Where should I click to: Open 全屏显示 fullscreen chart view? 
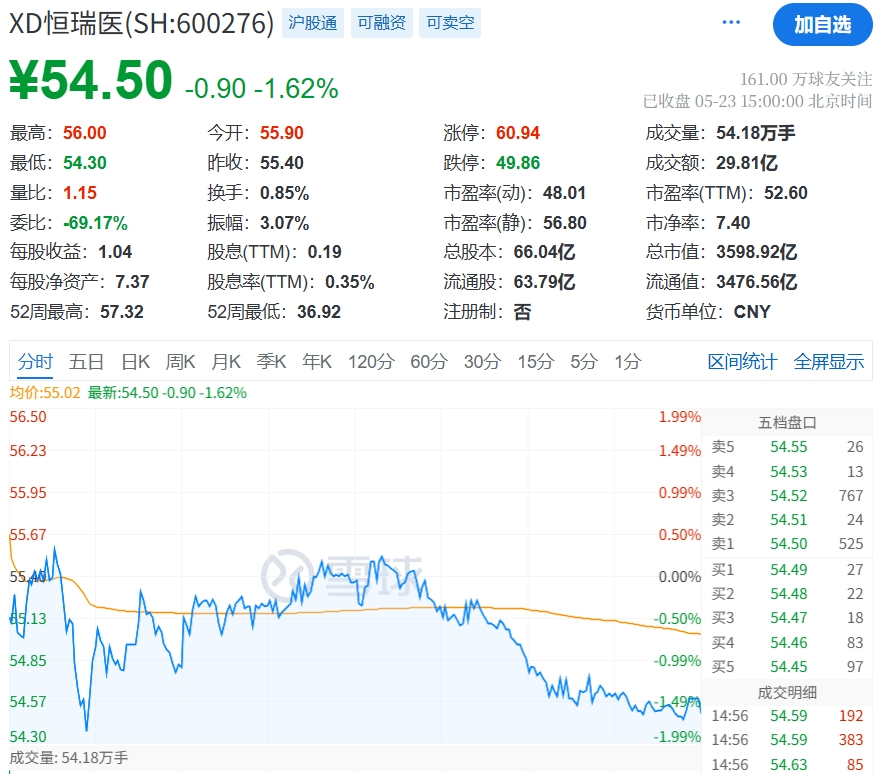pos(828,362)
